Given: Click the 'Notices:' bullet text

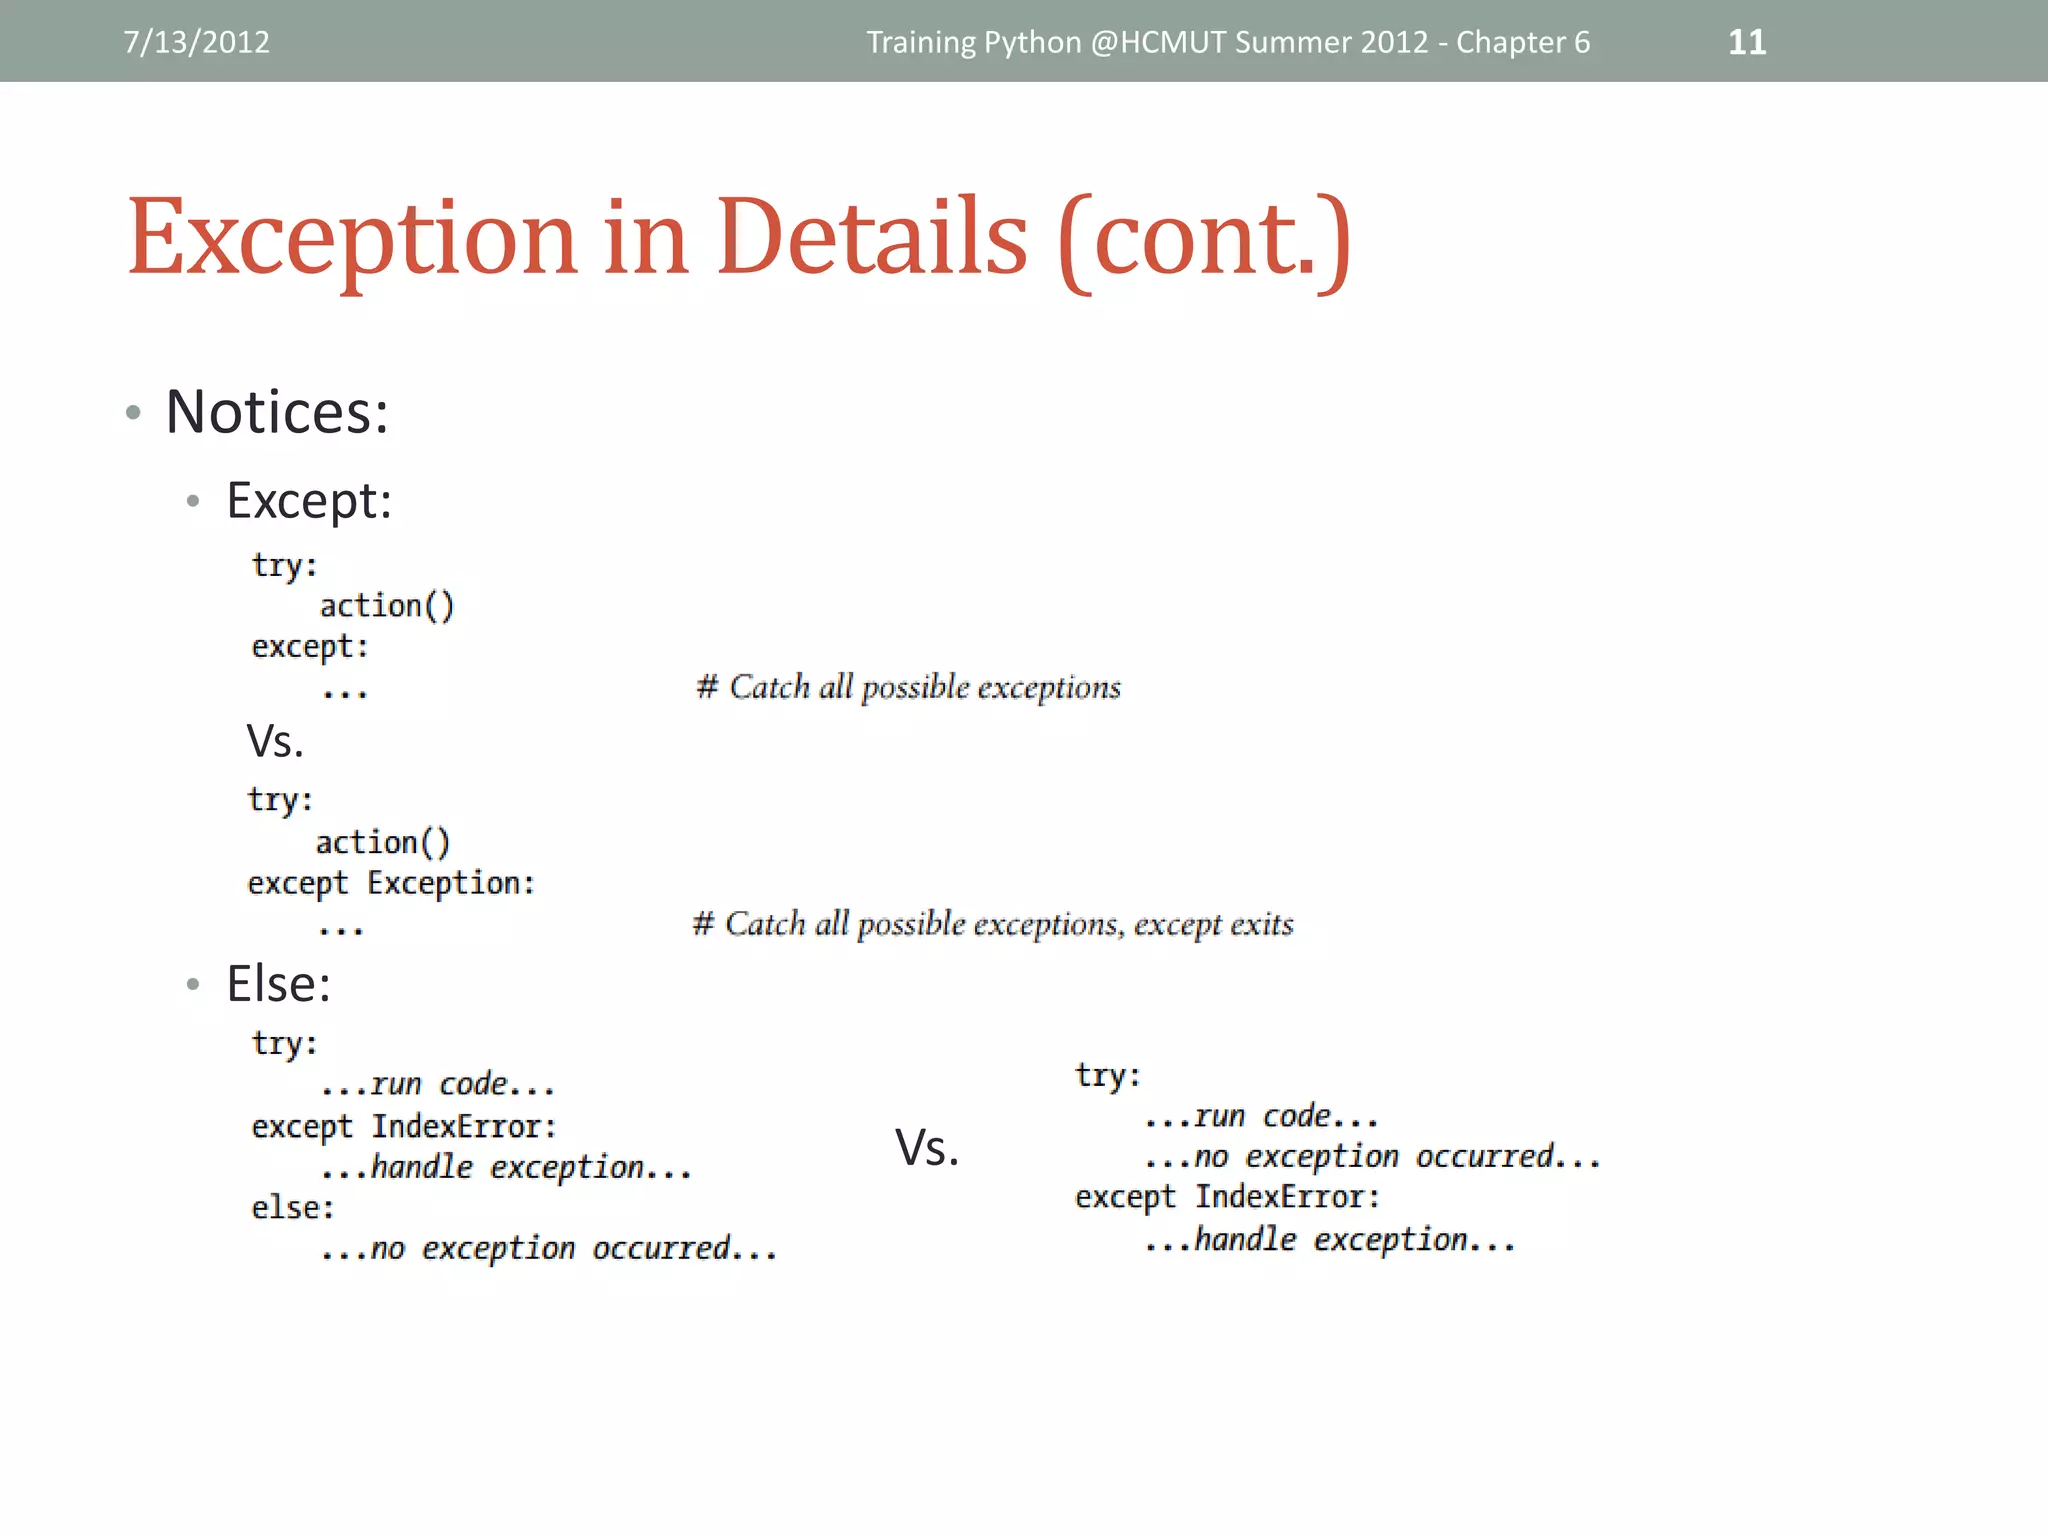Looking at the screenshot, I should tap(277, 412).
